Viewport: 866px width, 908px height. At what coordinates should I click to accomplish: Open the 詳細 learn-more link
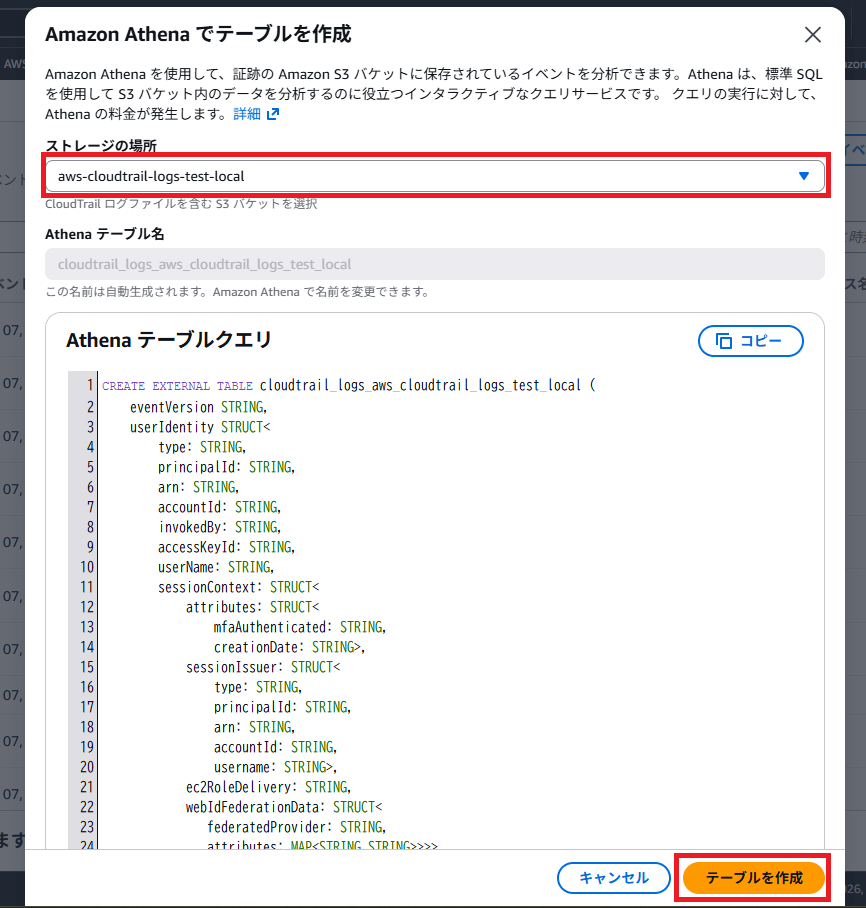click(246, 114)
